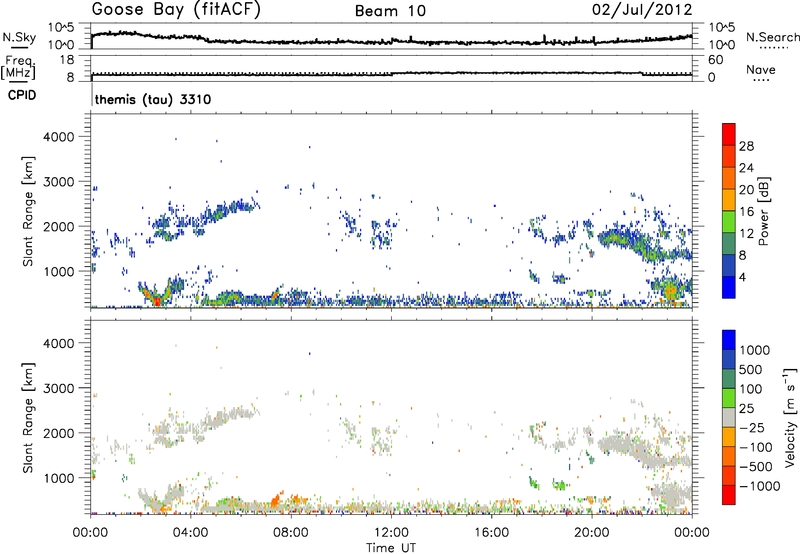Click the 'Freq. [MHz]' axis label

click(18, 68)
